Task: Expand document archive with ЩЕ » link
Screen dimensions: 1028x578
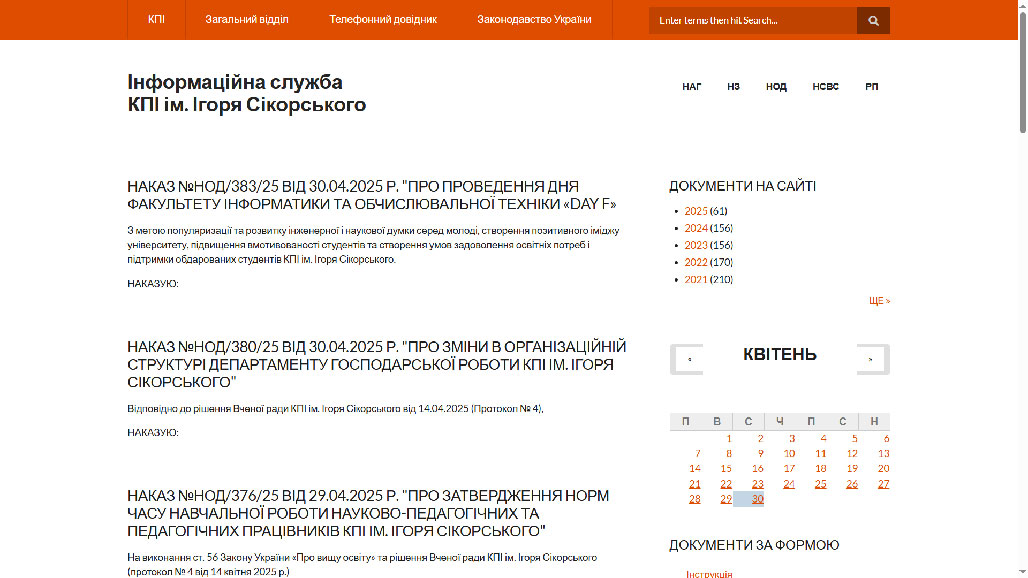Action: pos(879,300)
